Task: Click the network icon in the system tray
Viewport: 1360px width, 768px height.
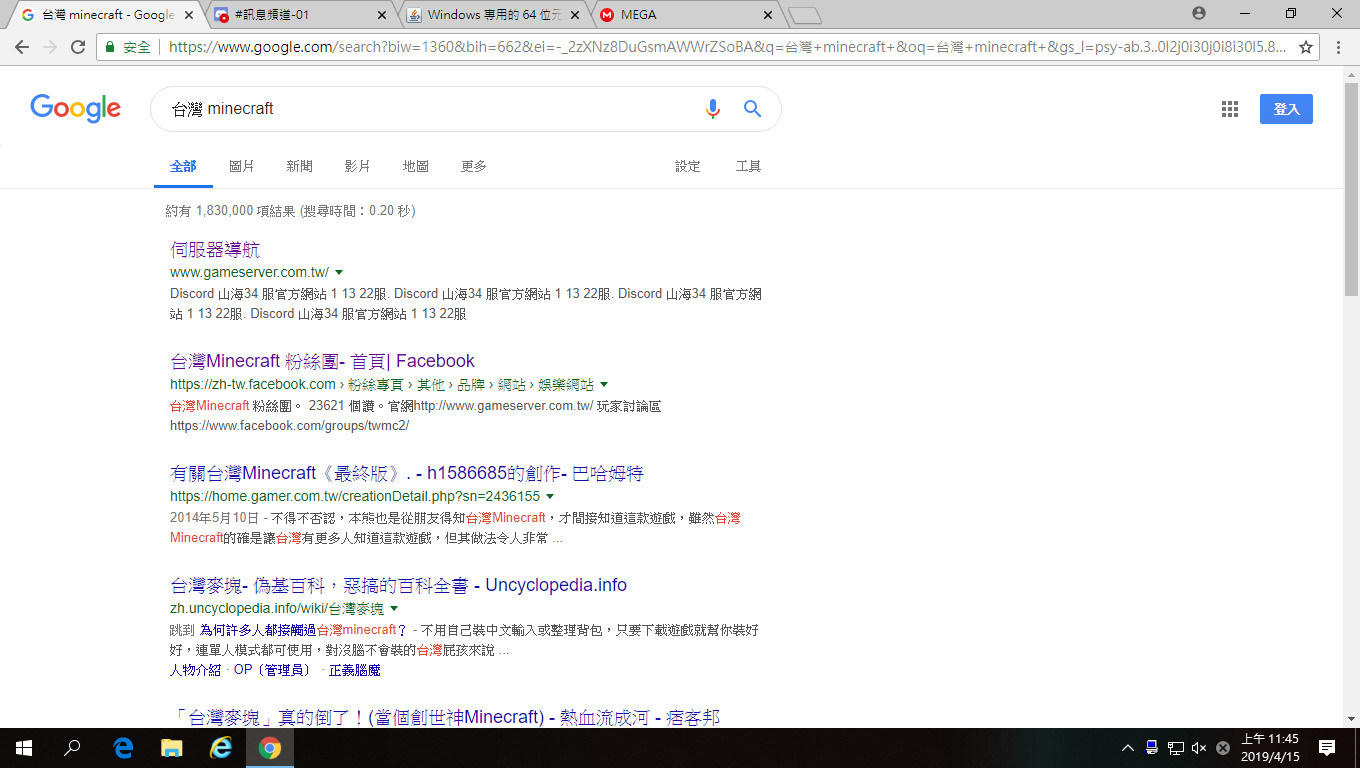Action: point(1176,748)
